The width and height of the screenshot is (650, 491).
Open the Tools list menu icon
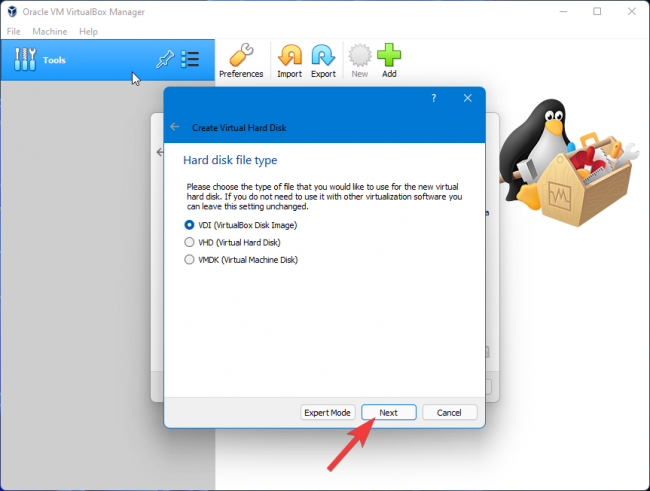point(190,59)
